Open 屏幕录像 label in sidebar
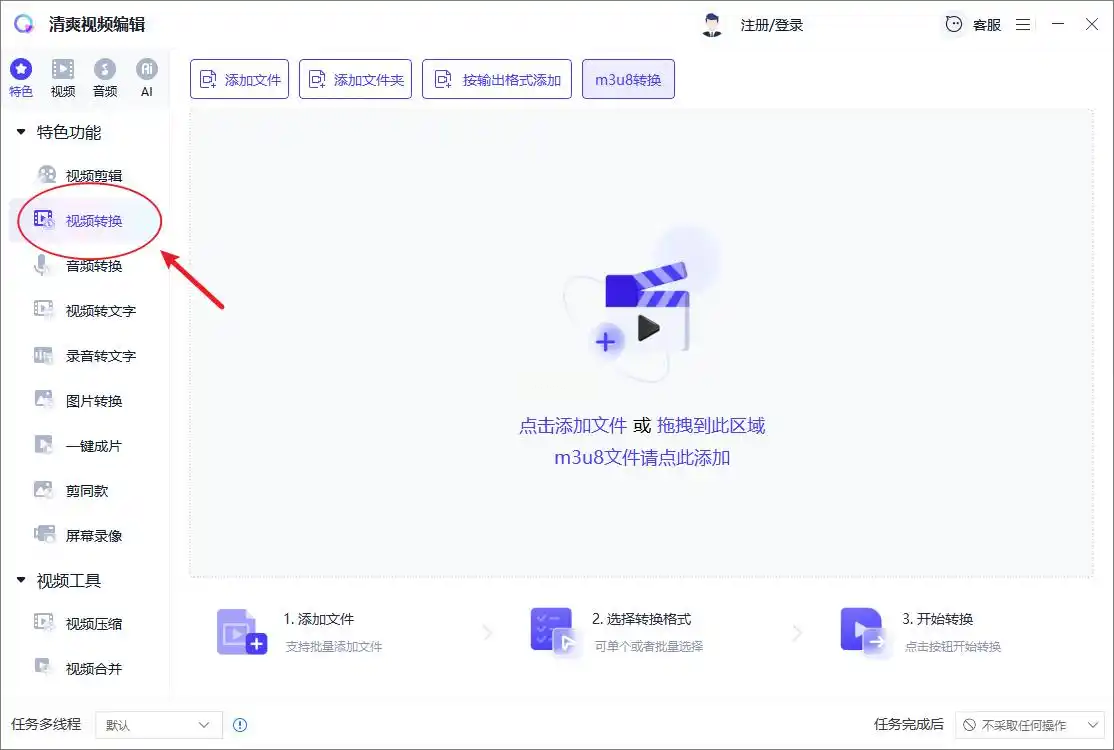 [94, 536]
